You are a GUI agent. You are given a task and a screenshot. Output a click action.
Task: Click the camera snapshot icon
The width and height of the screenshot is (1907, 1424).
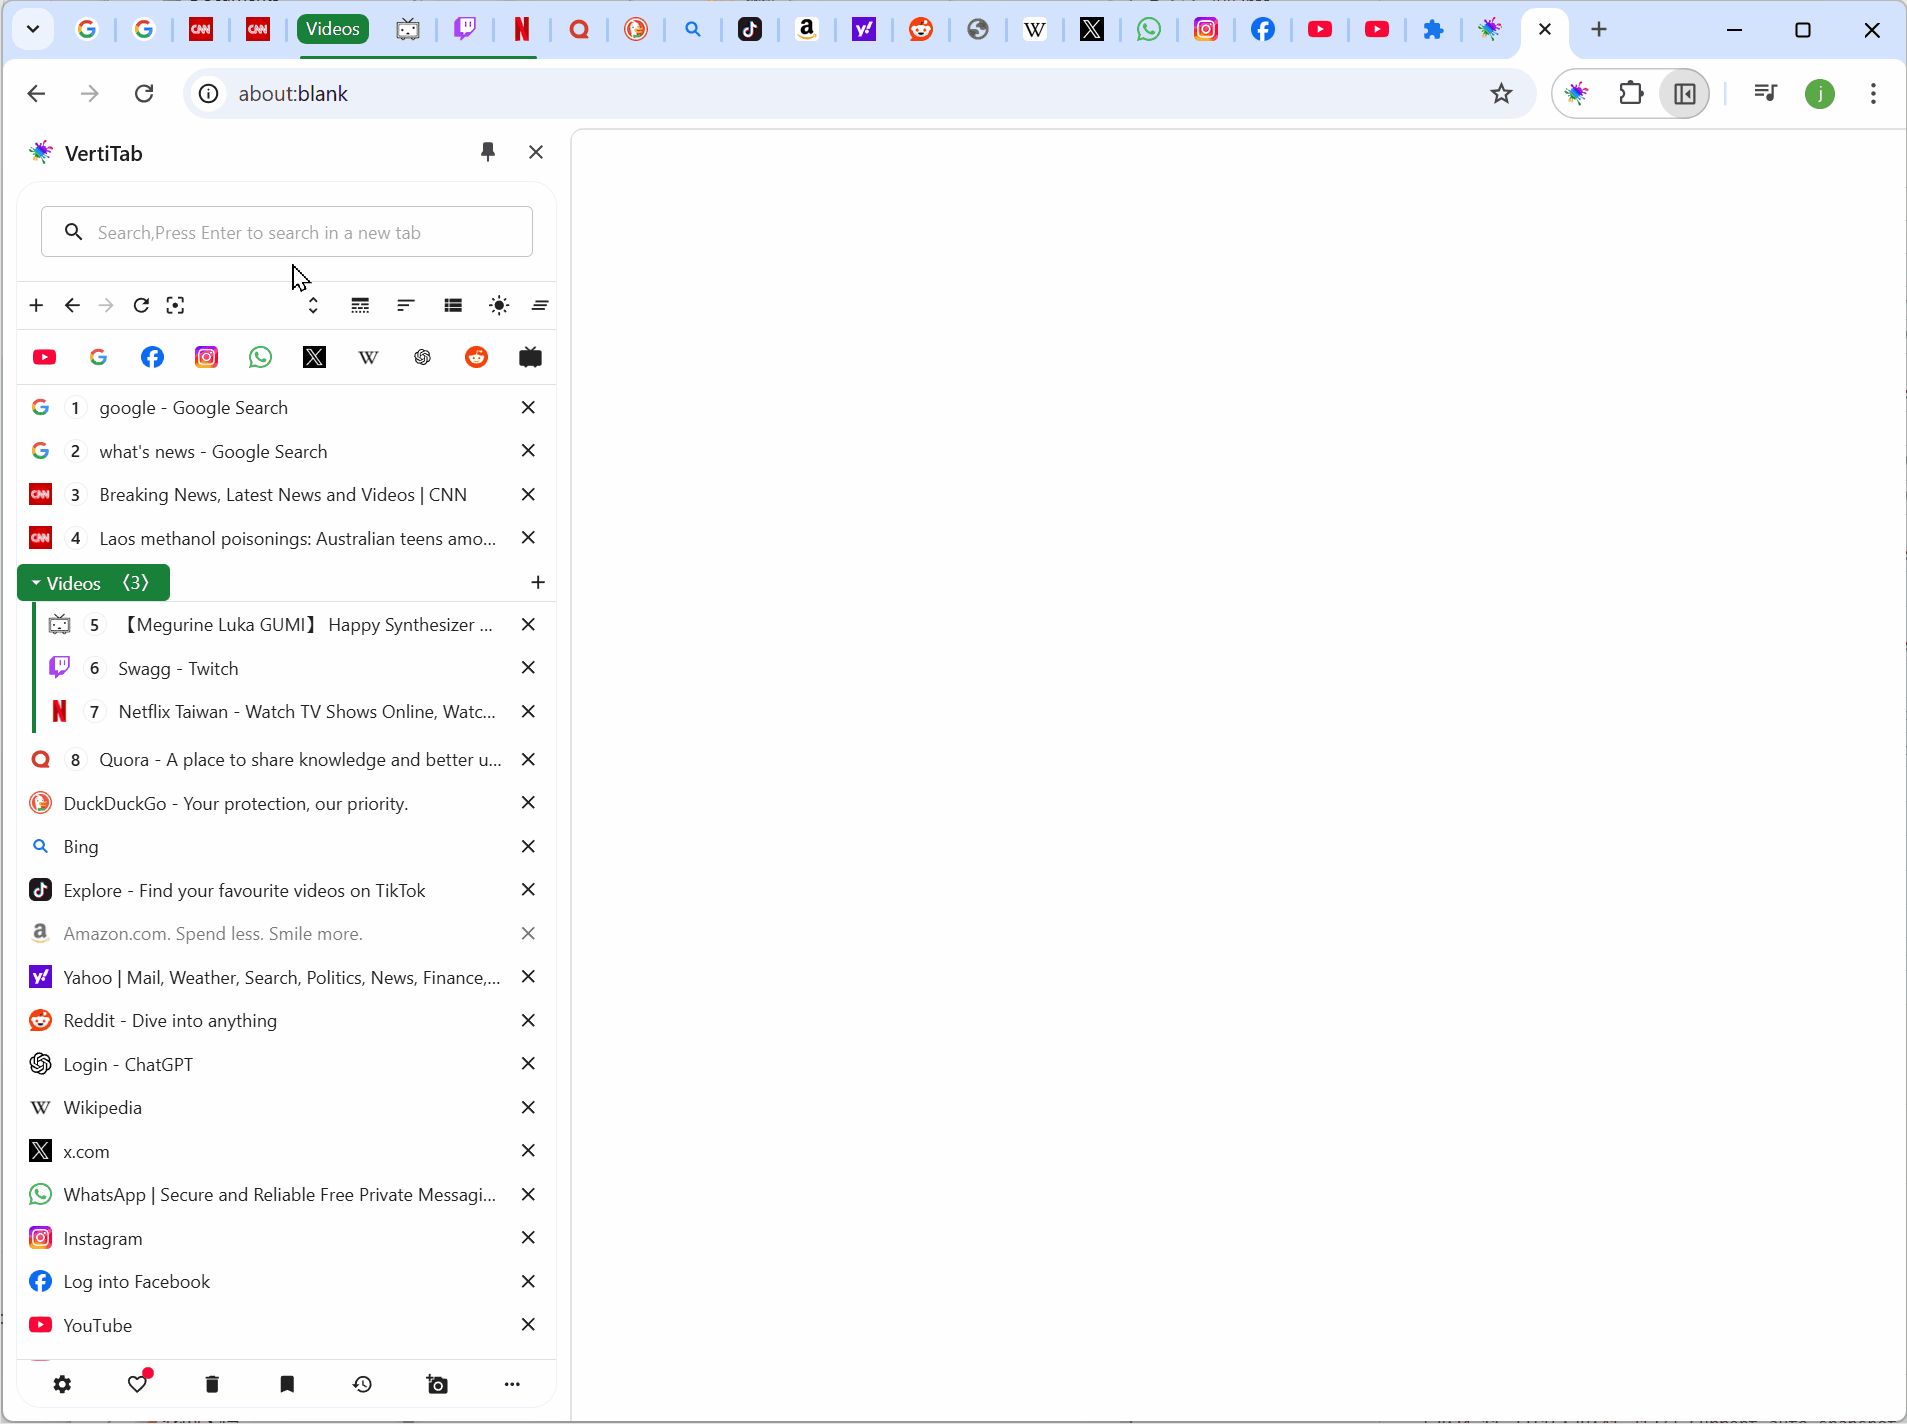point(437,1384)
